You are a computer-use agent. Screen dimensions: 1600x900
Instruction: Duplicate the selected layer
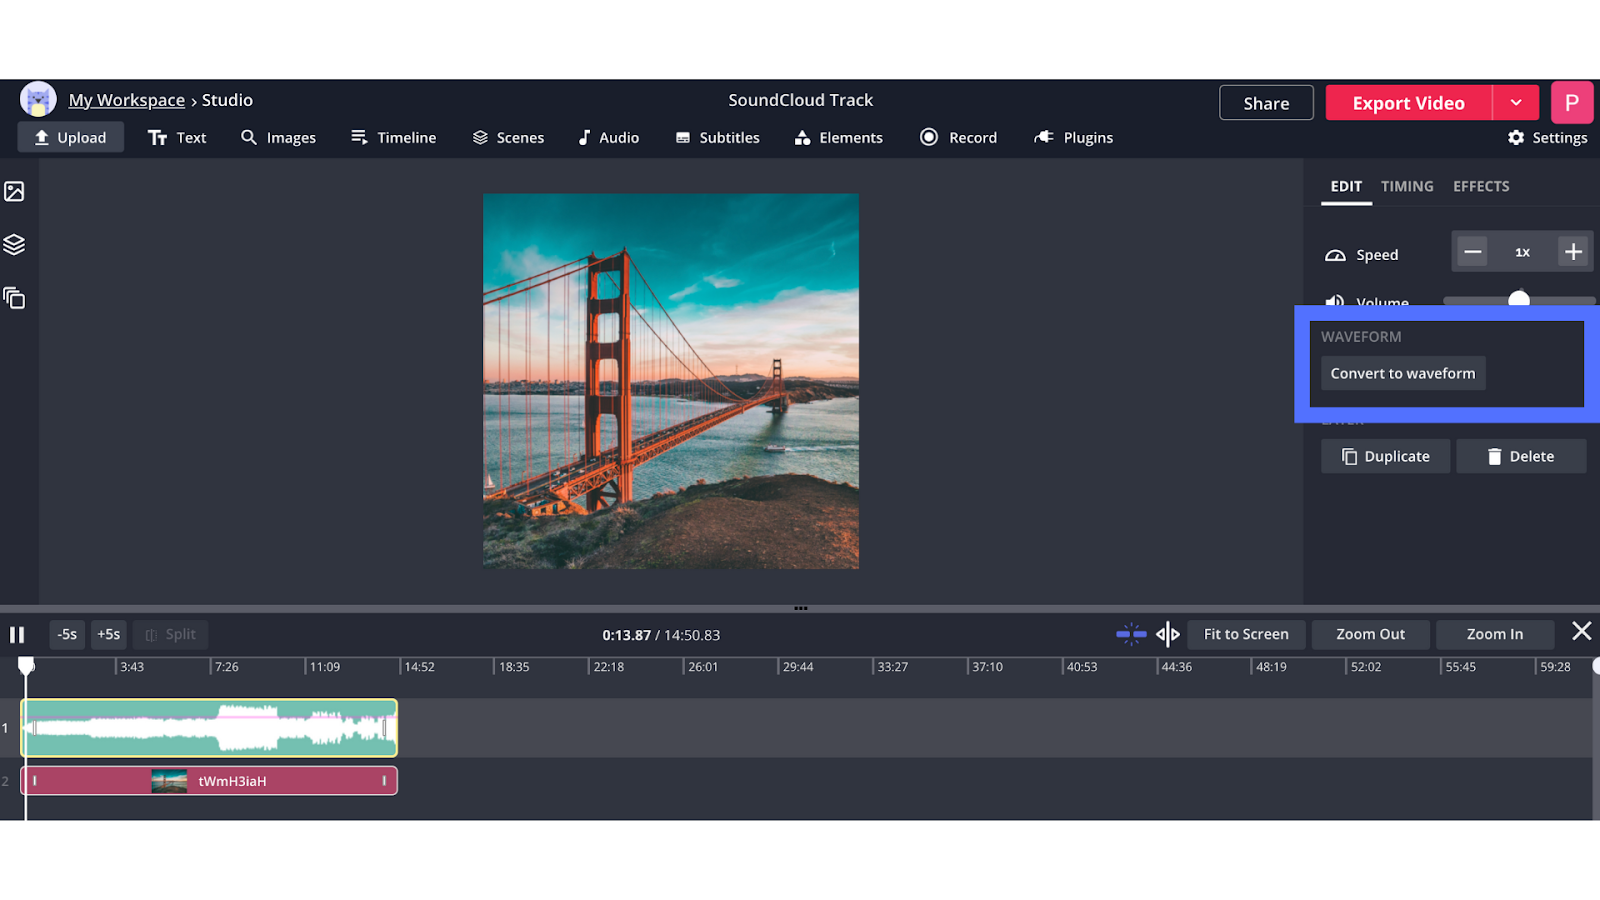pyautogui.click(x=1385, y=456)
